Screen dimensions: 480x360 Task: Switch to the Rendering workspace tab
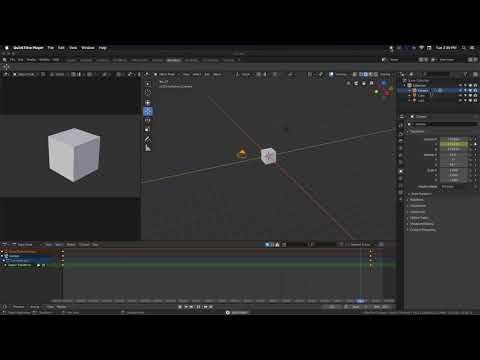191,60
